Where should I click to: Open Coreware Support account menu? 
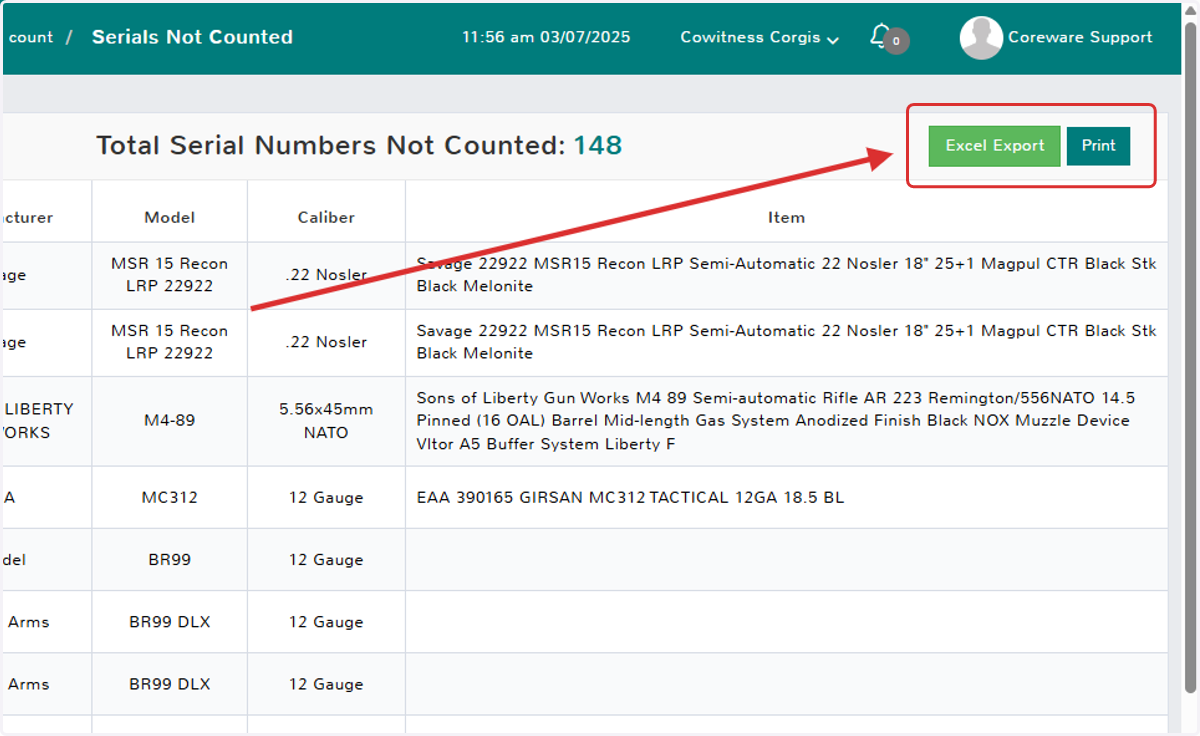(x=1080, y=38)
